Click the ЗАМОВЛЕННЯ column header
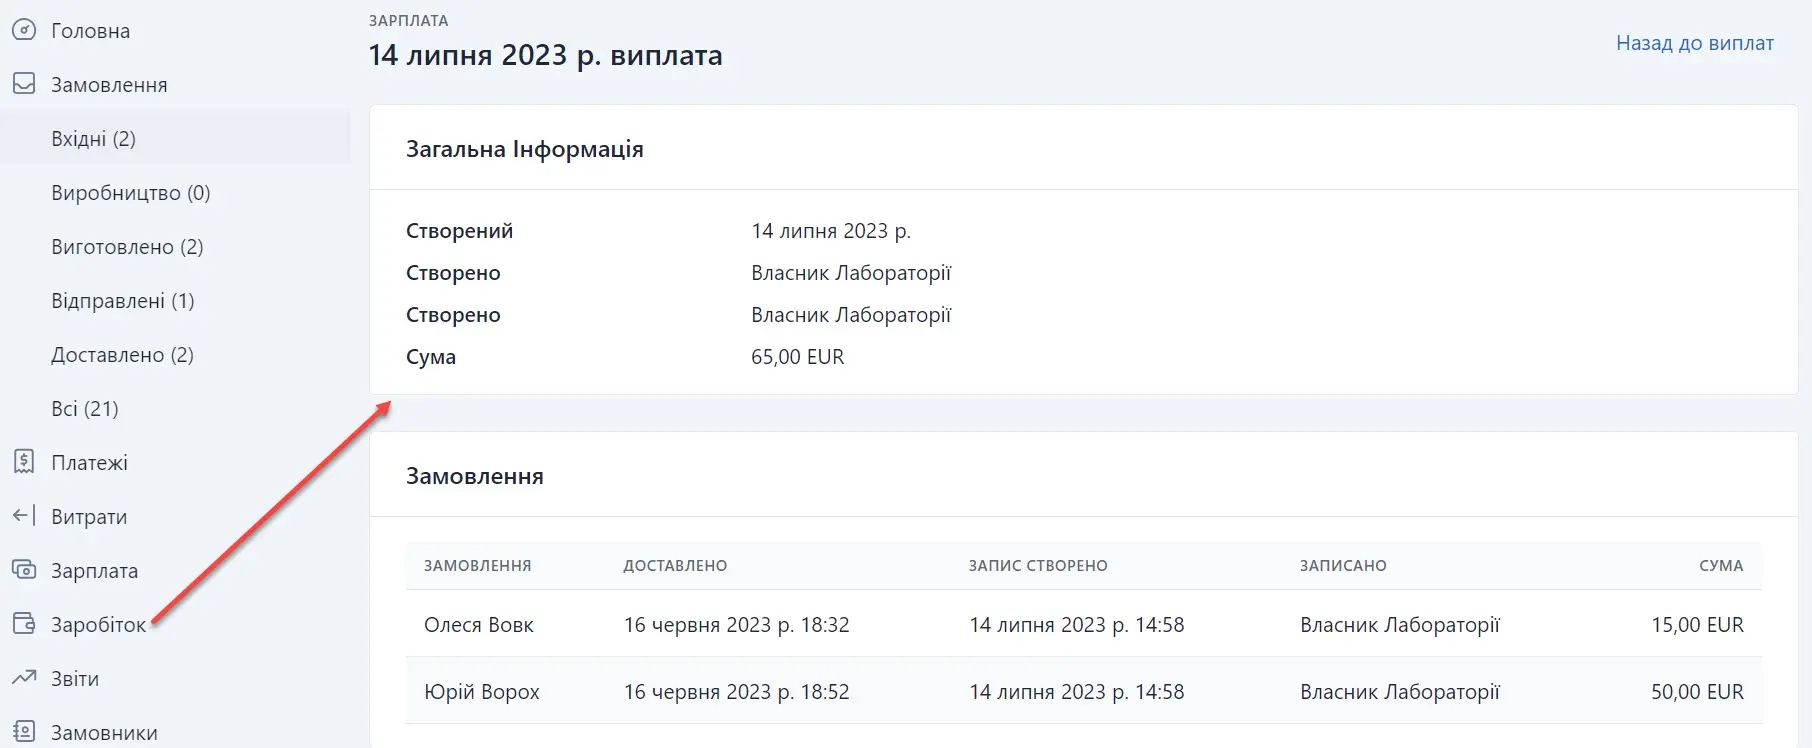Viewport: 1812px width, 748px height. coord(477,566)
